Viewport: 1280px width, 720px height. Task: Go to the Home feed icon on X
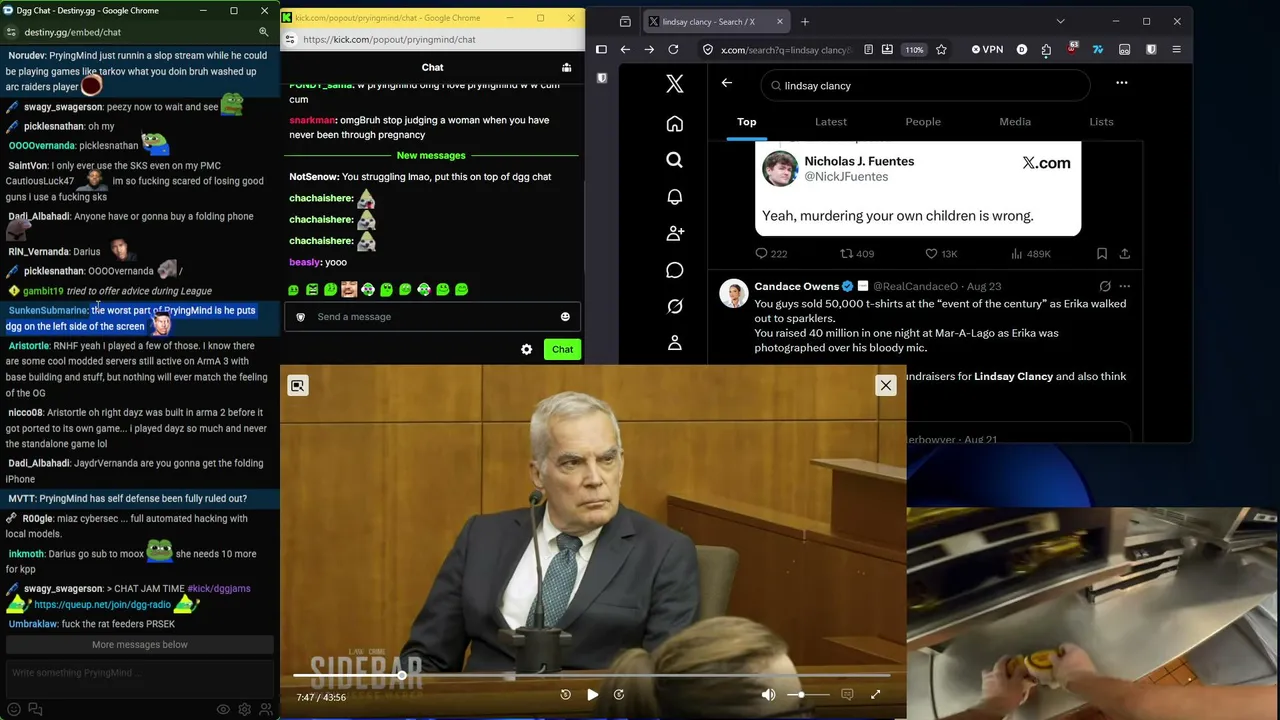[675, 124]
